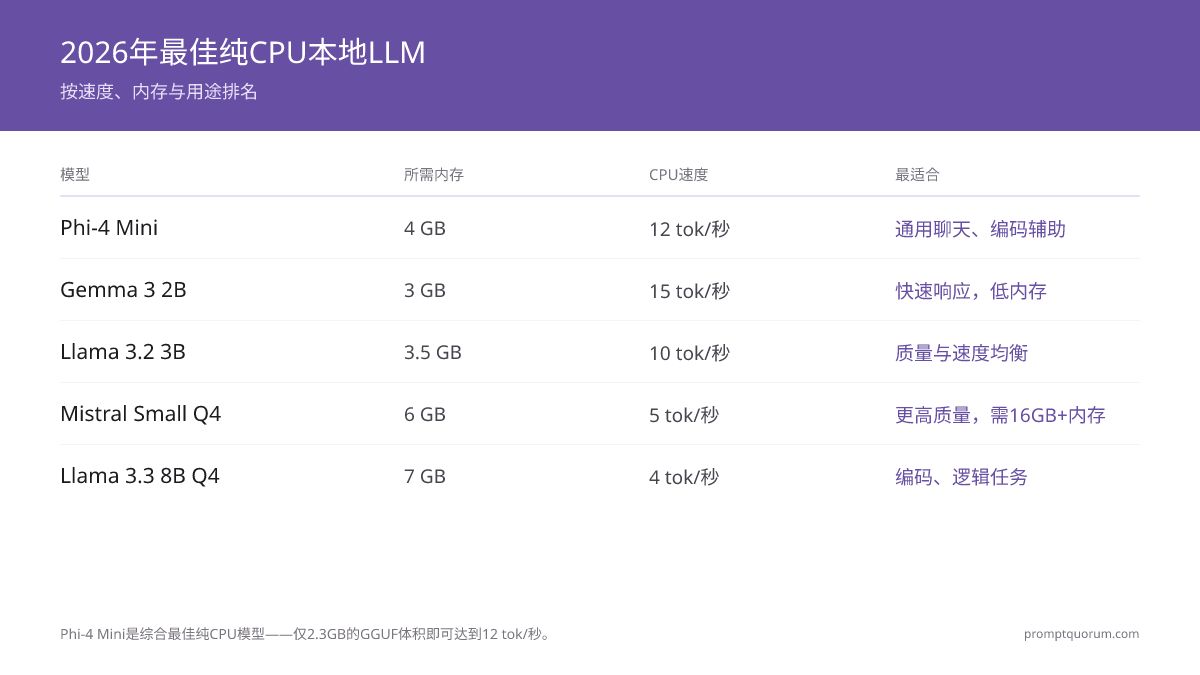The width and height of the screenshot is (1200, 675).
Task: Select the "3.5 GB" memory cell
Action: pyautogui.click(x=433, y=353)
